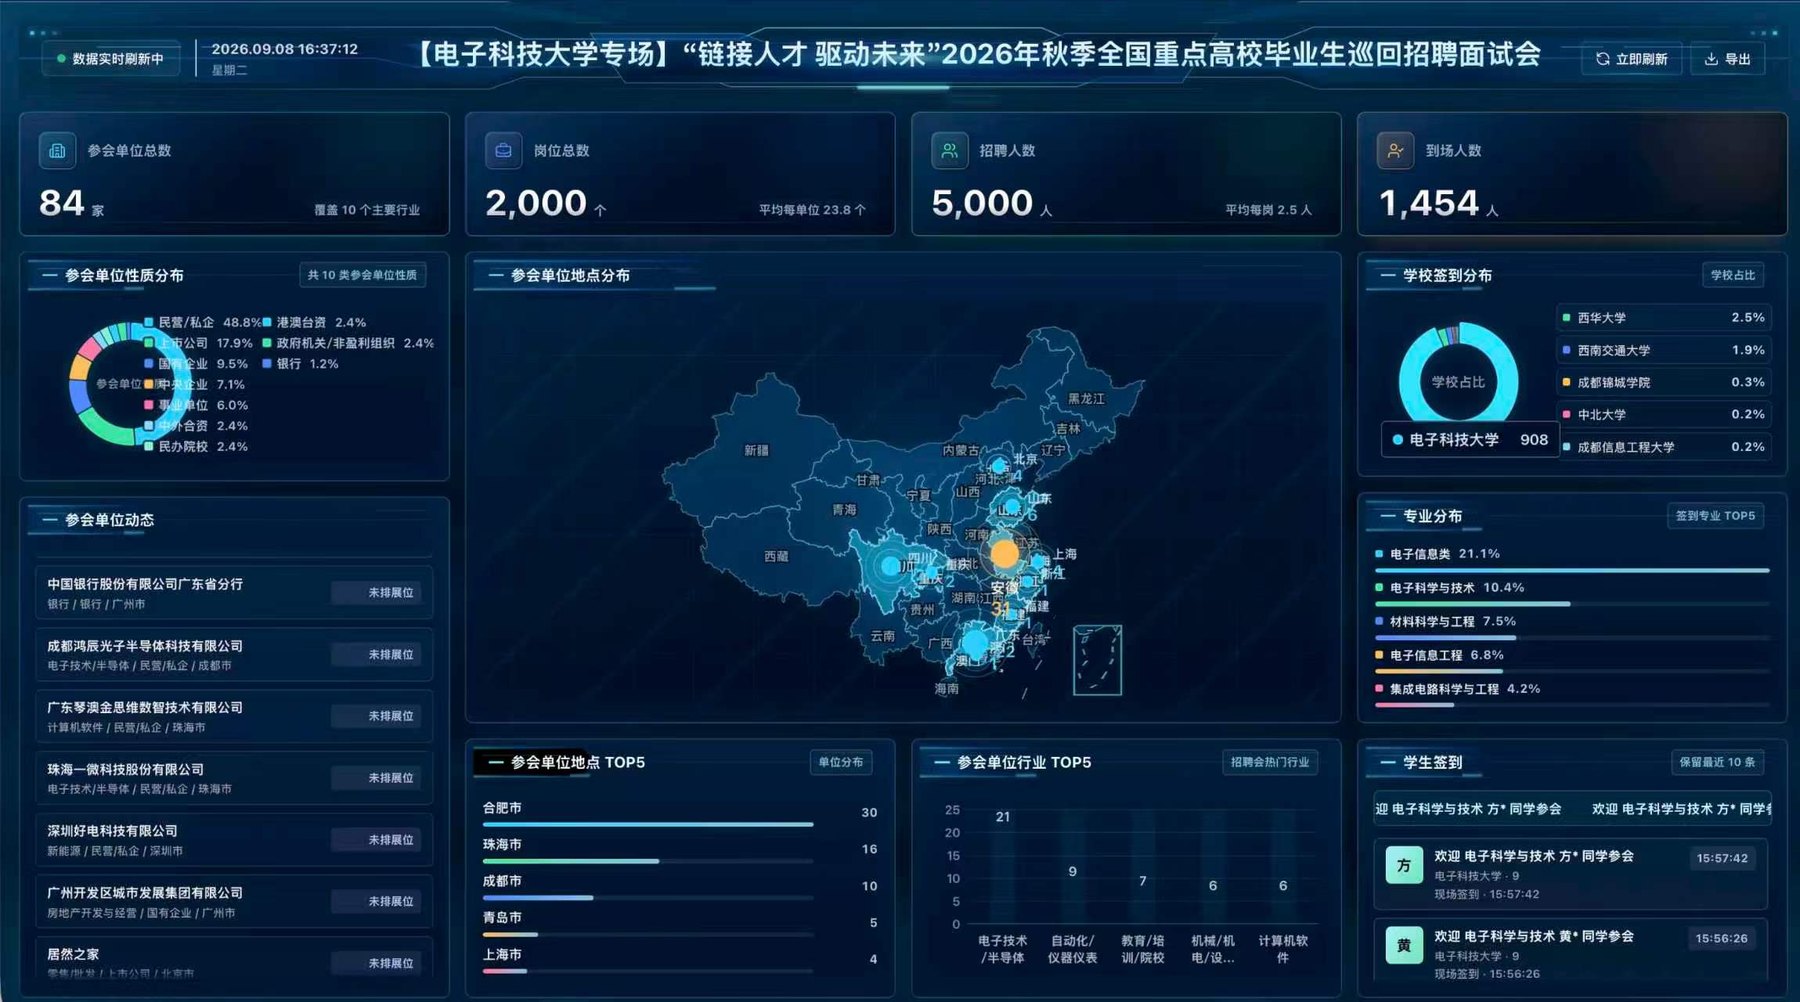
Task: Click the 导出 export button
Action: (1727, 59)
